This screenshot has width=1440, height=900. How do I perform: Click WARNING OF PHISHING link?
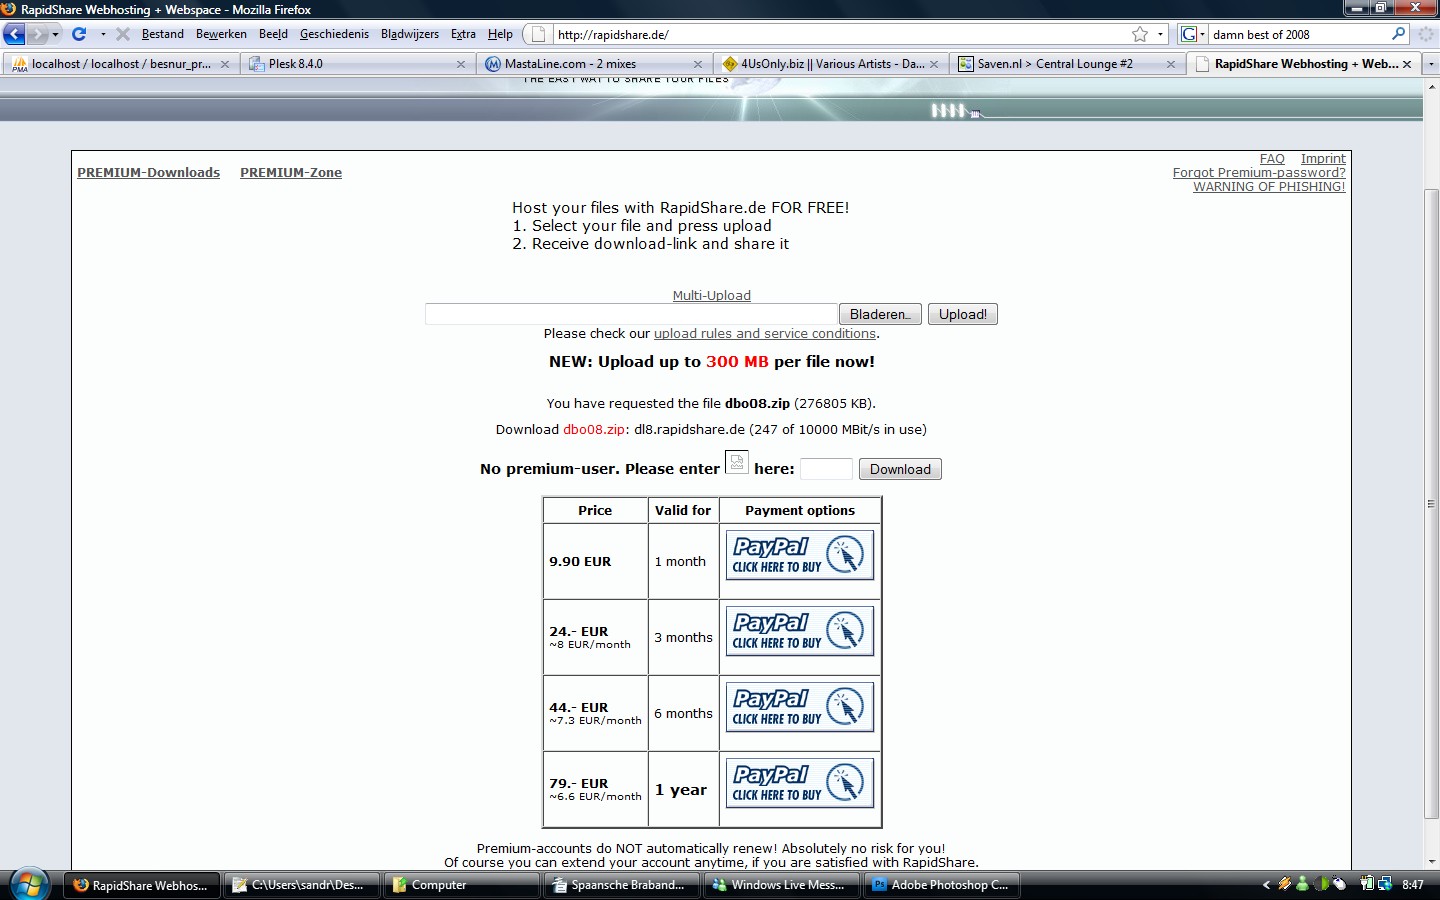(1269, 187)
